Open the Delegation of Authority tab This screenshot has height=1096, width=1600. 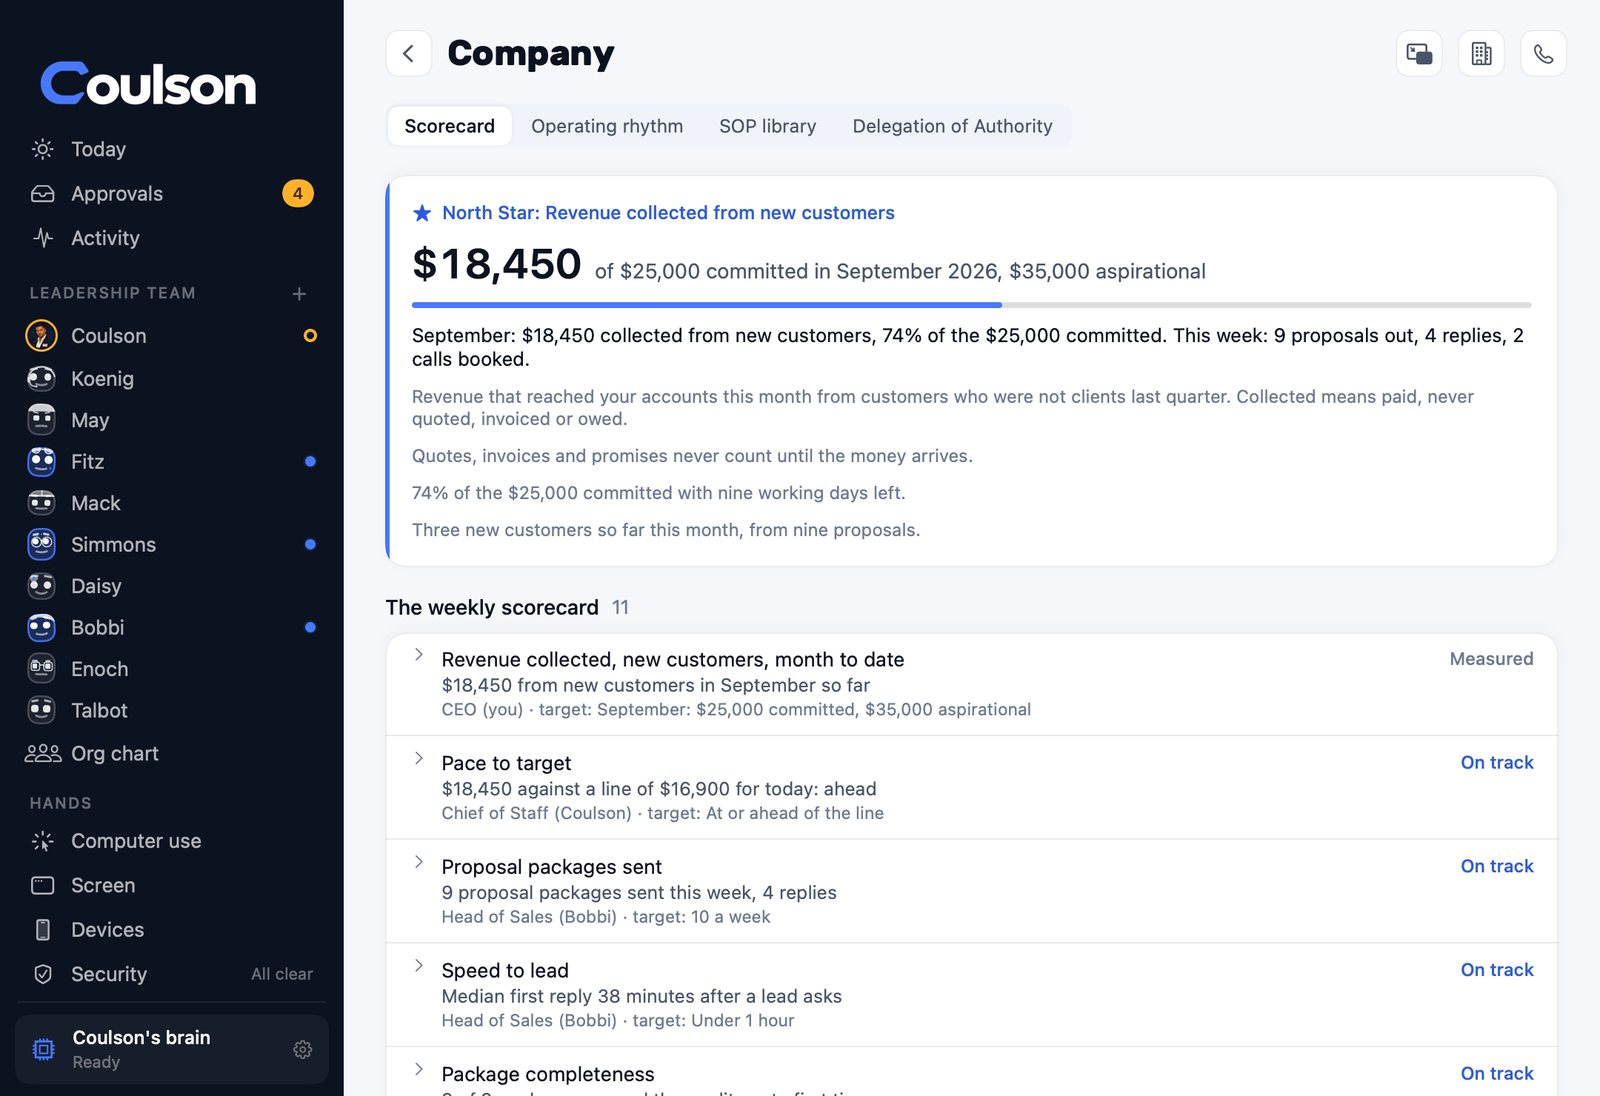coord(952,126)
